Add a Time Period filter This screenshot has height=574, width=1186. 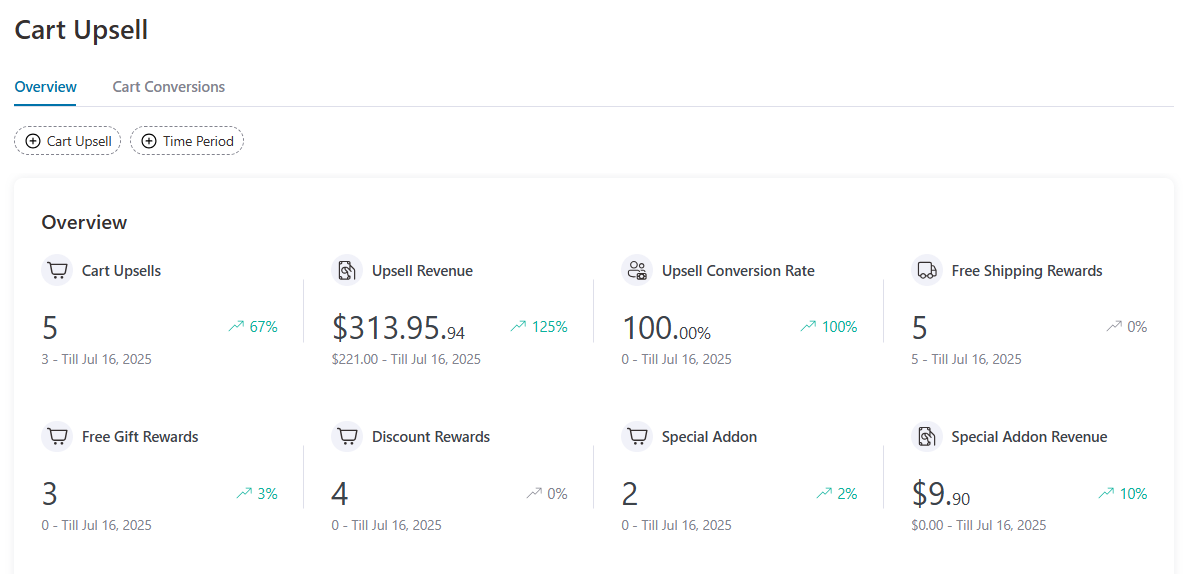[187, 141]
